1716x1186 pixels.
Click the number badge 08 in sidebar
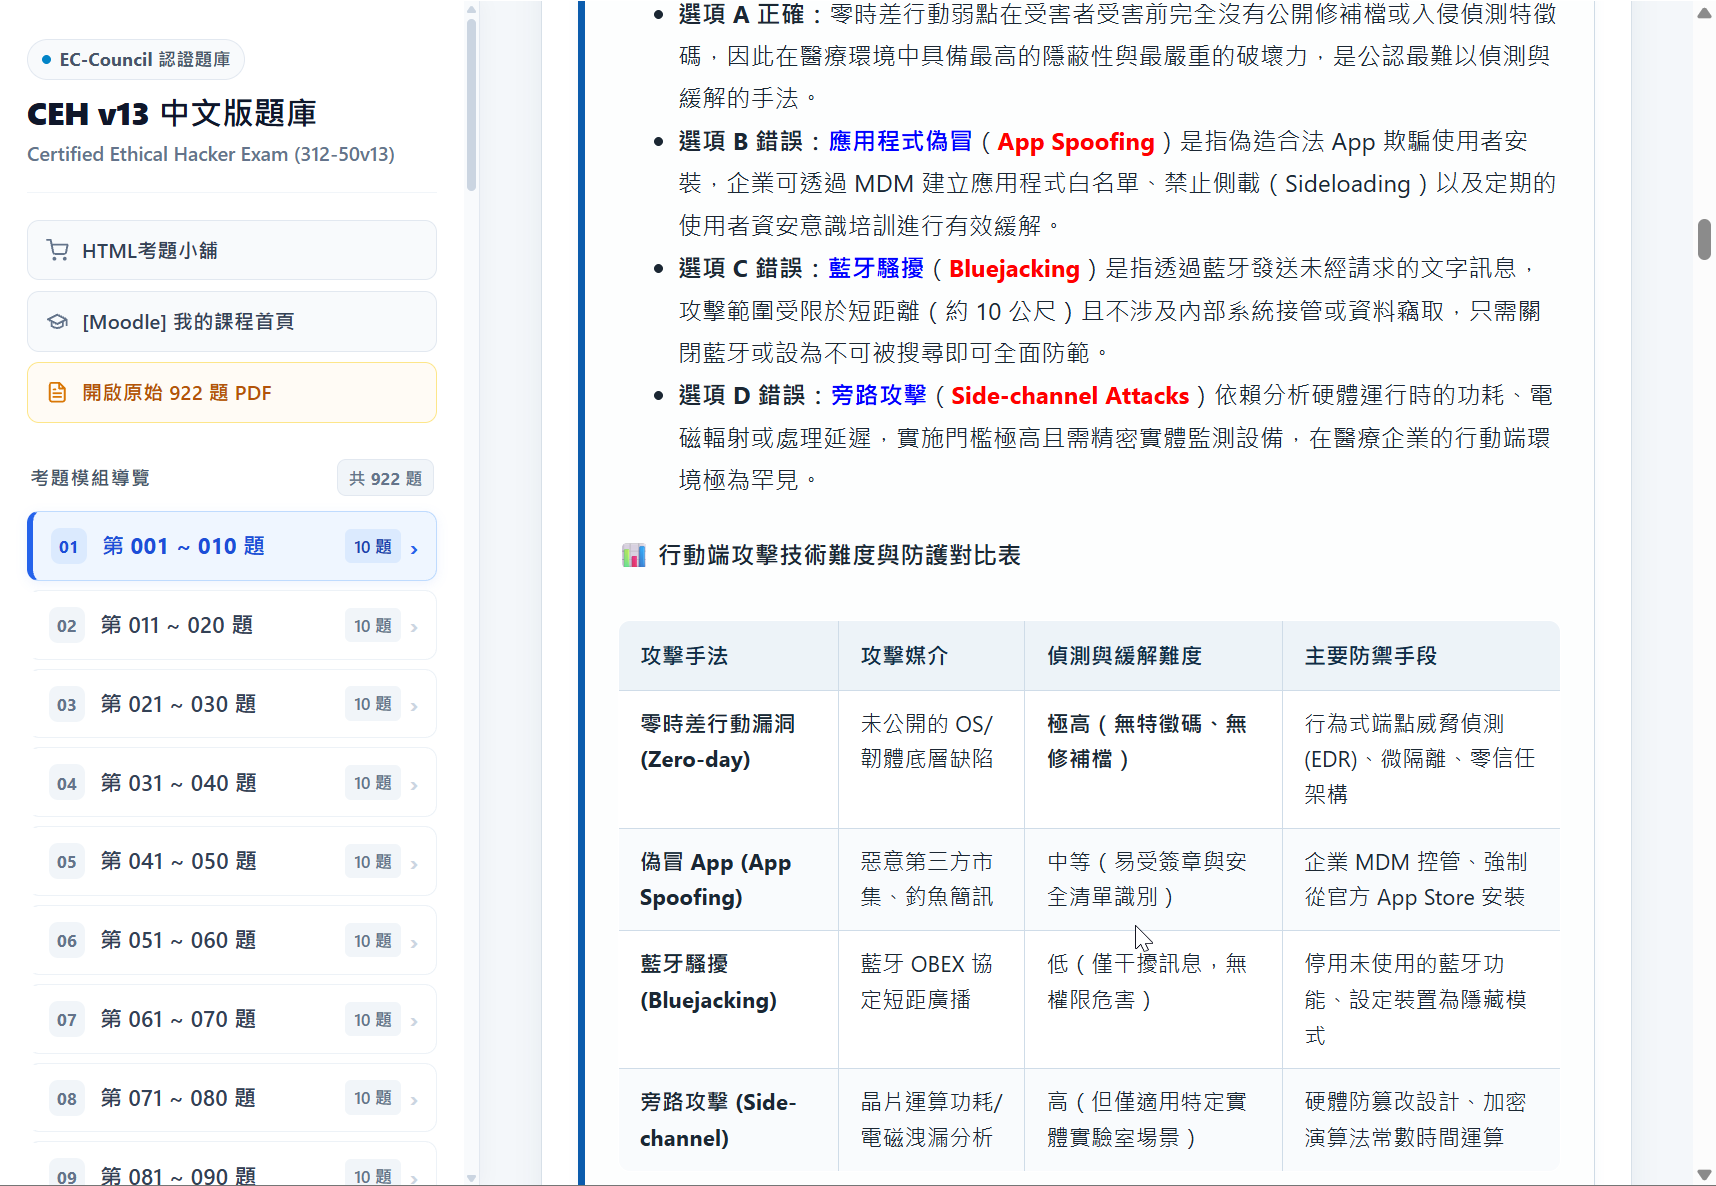67,1098
